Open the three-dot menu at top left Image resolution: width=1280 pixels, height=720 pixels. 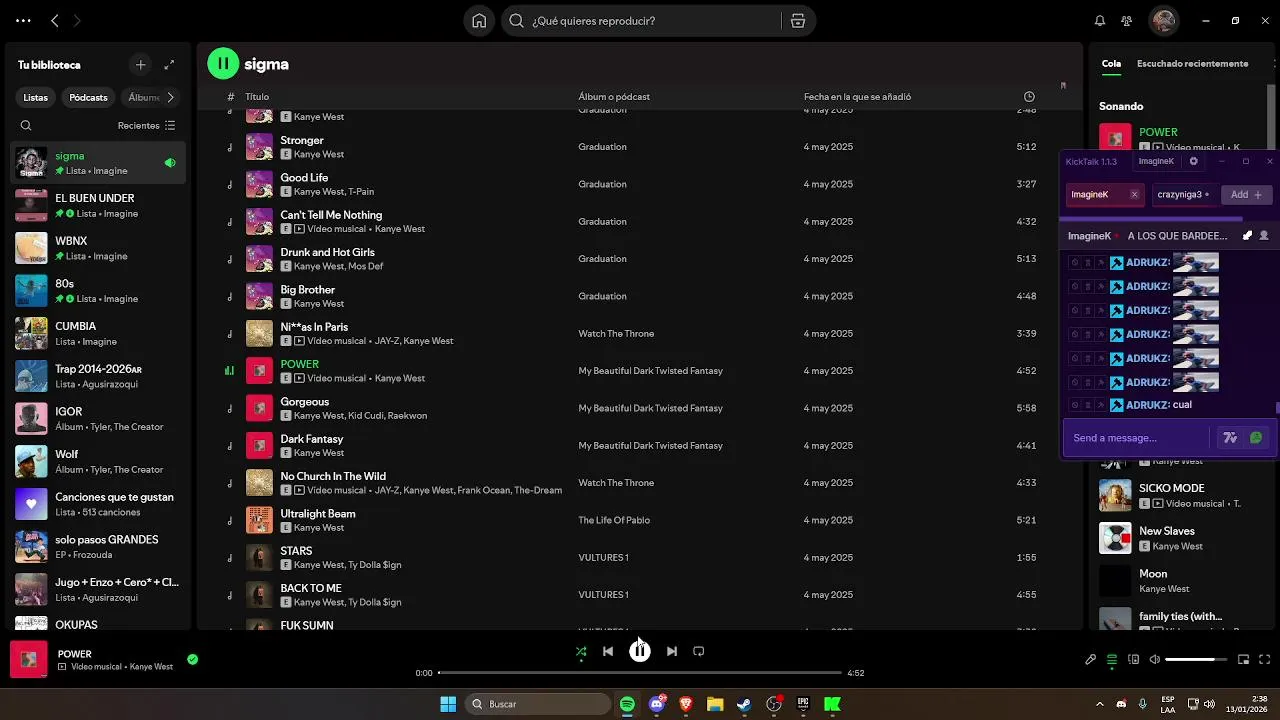(x=23, y=20)
